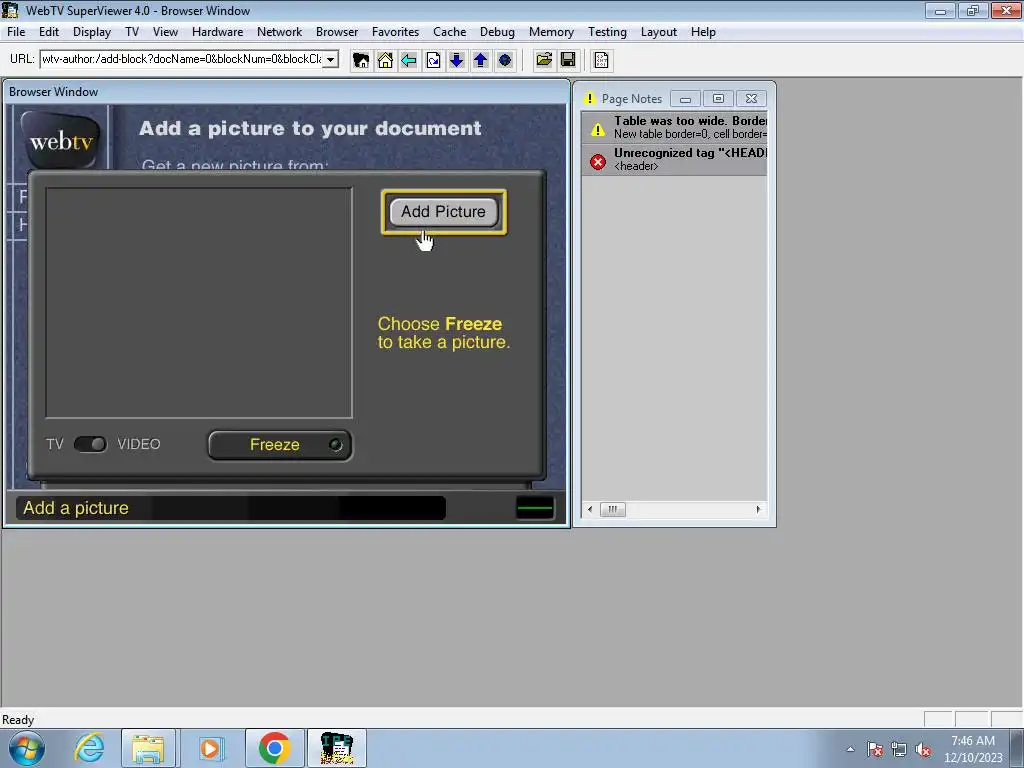
Task: Open the Help menu
Action: (703, 32)
